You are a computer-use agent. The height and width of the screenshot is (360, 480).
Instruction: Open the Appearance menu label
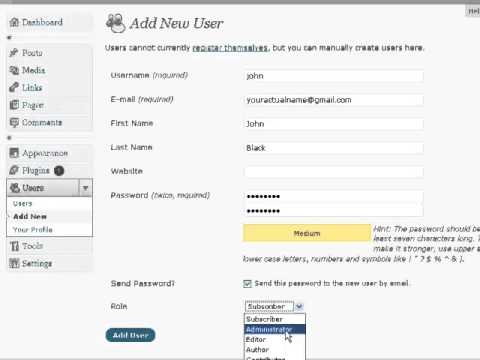[x=45, y=153]
